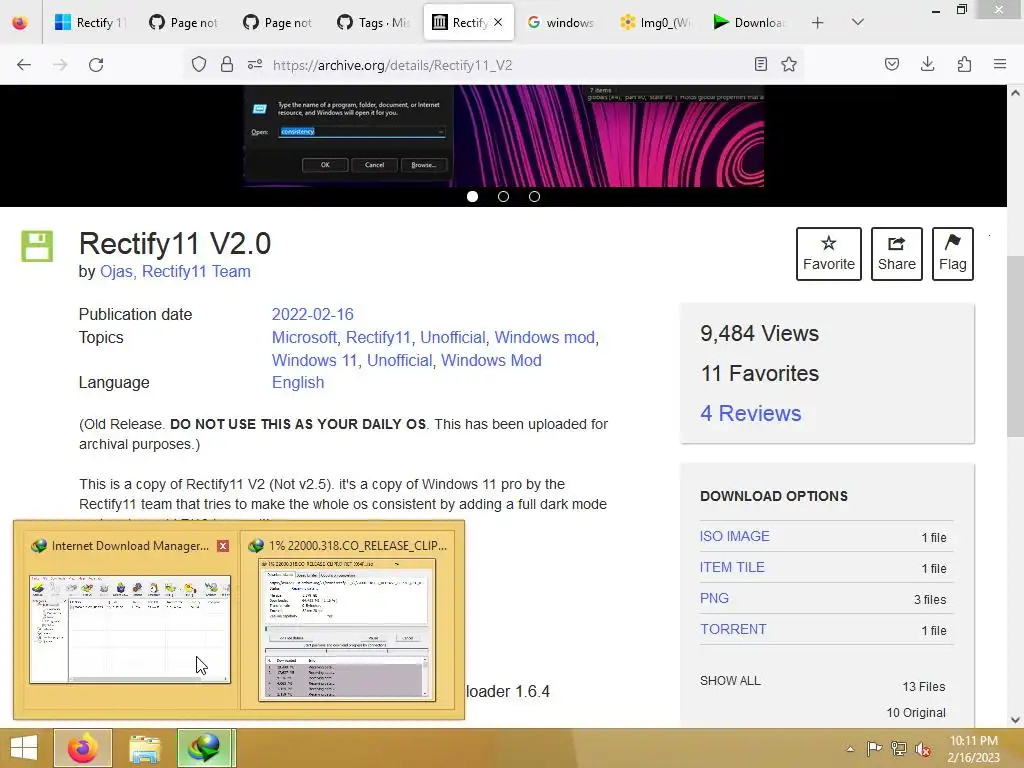Viewport: 1024px width, 768px height.
Task: Select the second carousel dot
Action: [503, 197]
